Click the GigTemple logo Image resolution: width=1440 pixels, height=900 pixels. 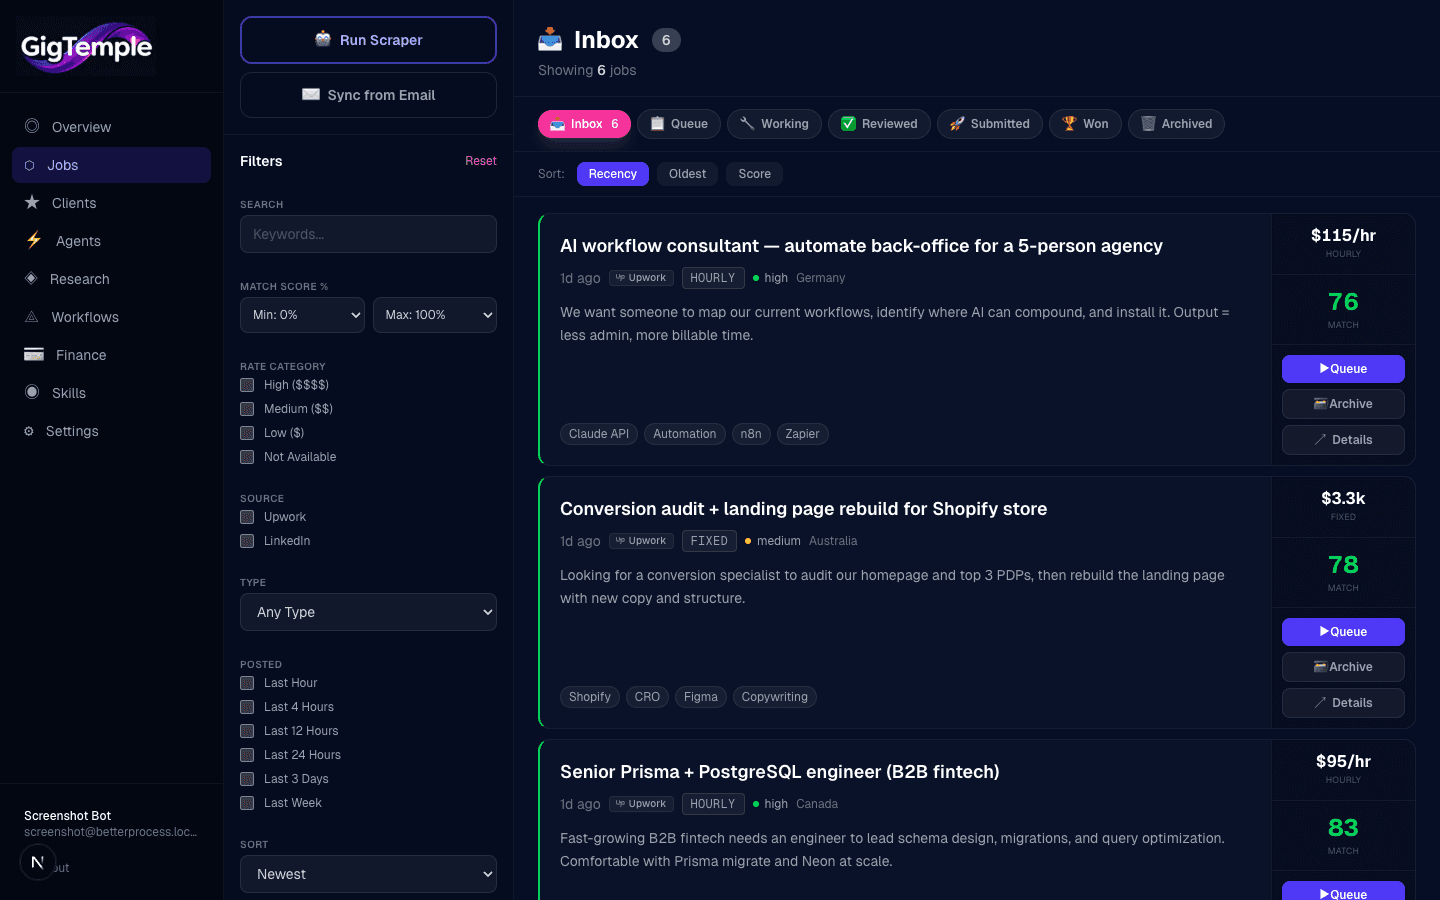coord(86,47)
